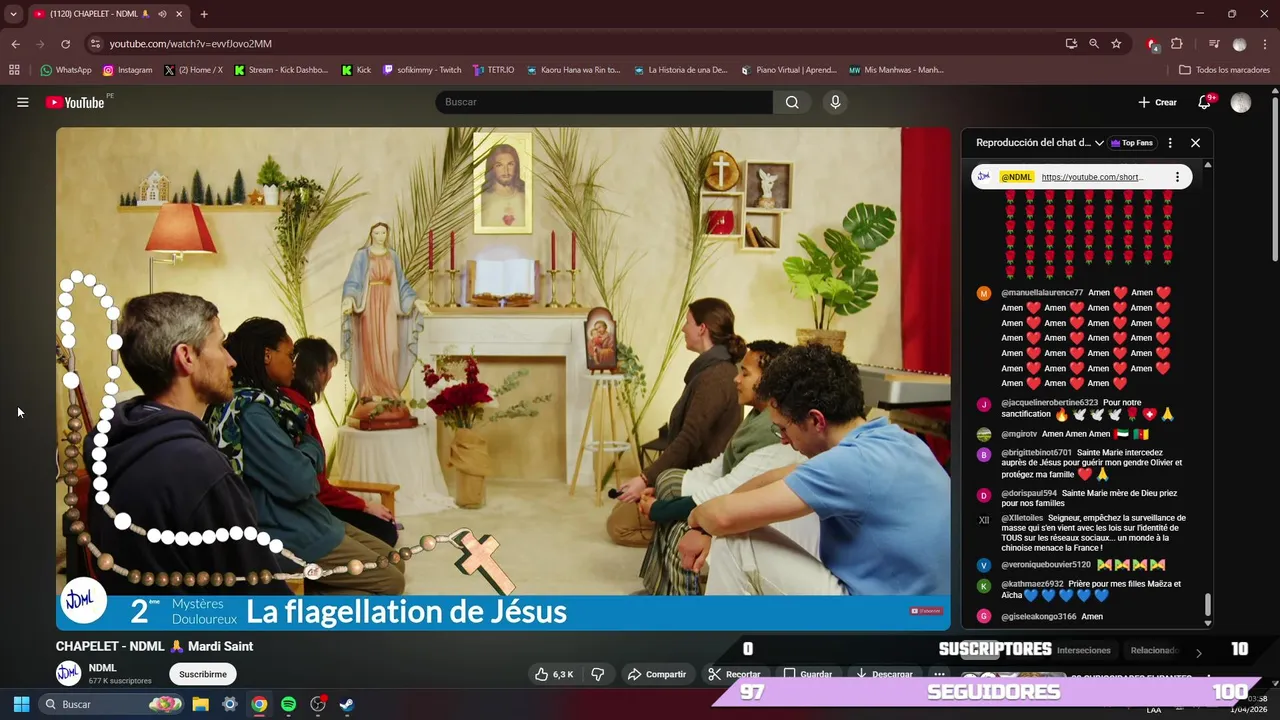Screen dimensions: 1280x720
Task: Reload the current page
Action: coord(66,44)
